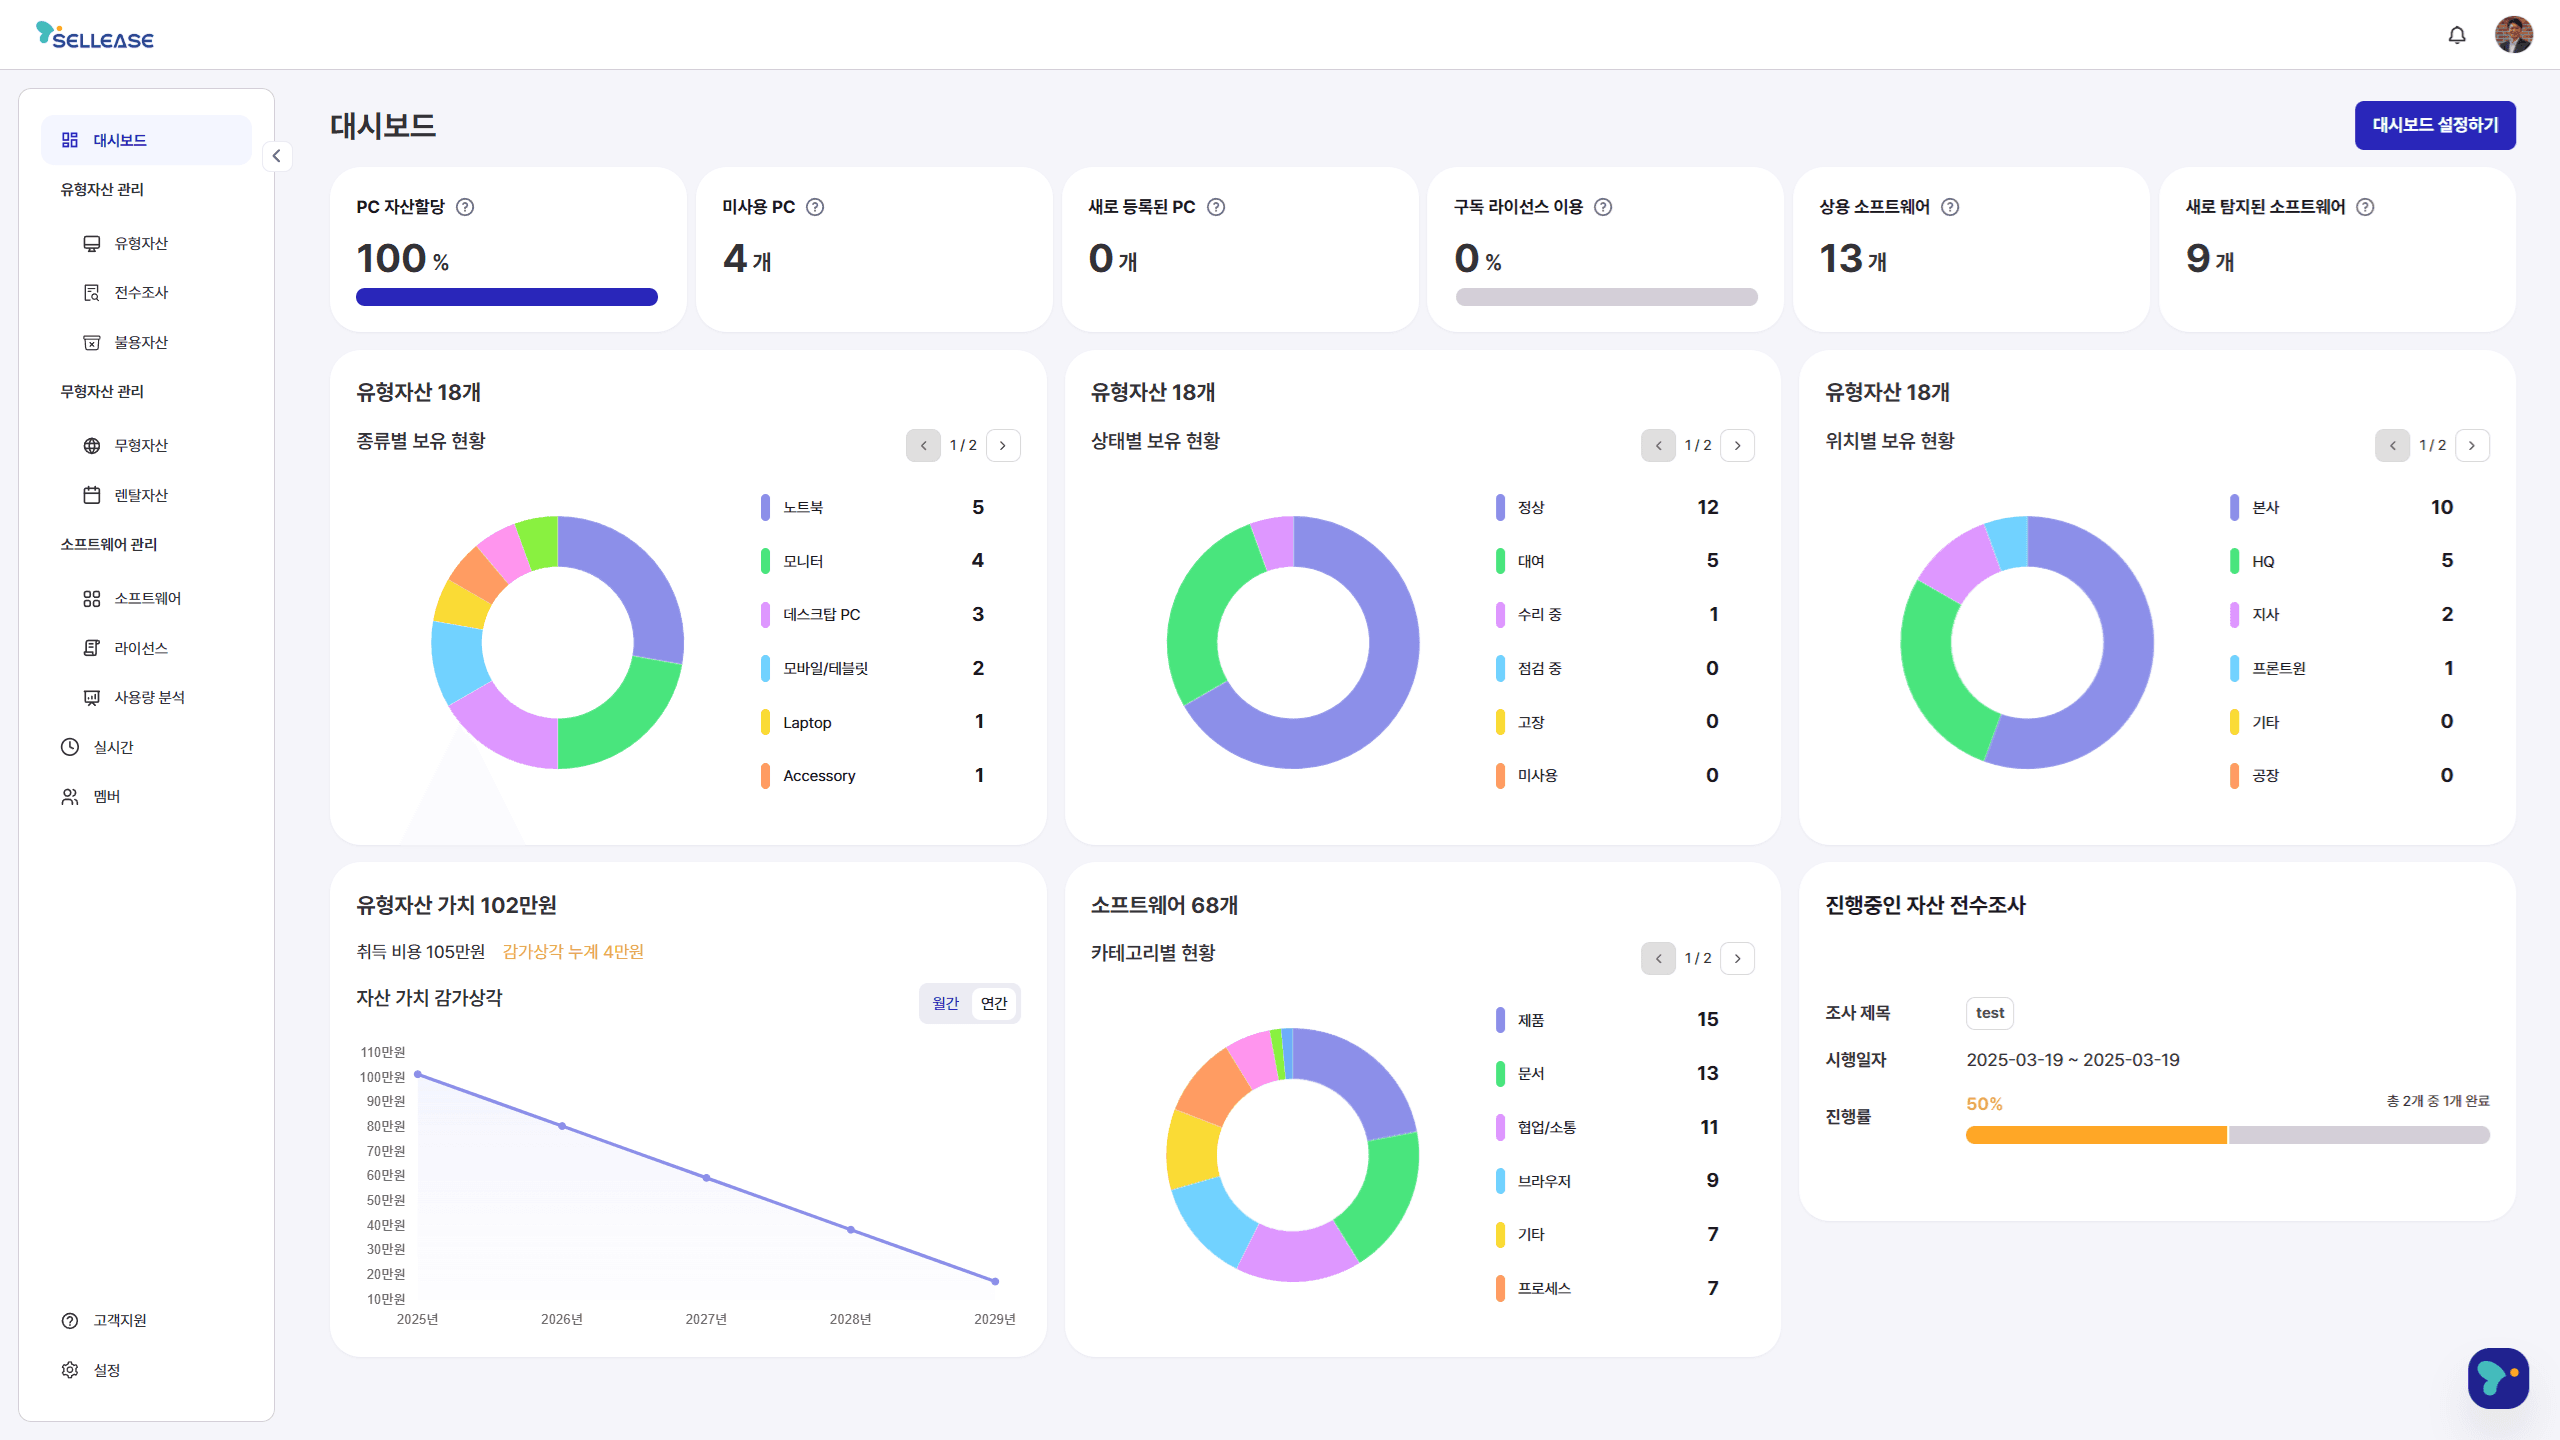
Task: Open the 렌탈자산 menu item
Action: pyautogui.click(x=140, y=495)
